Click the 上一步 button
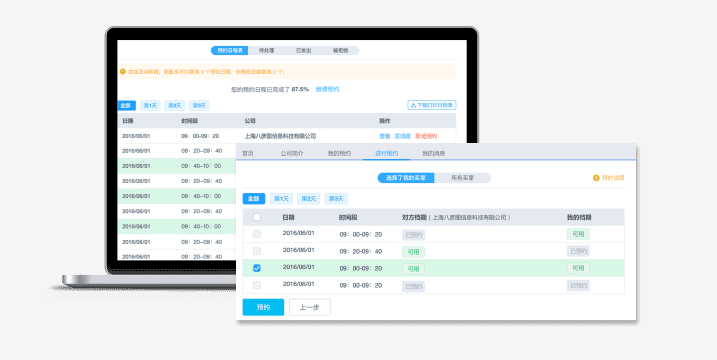Viewport: 717px width, 360px height. pos(310,307)
